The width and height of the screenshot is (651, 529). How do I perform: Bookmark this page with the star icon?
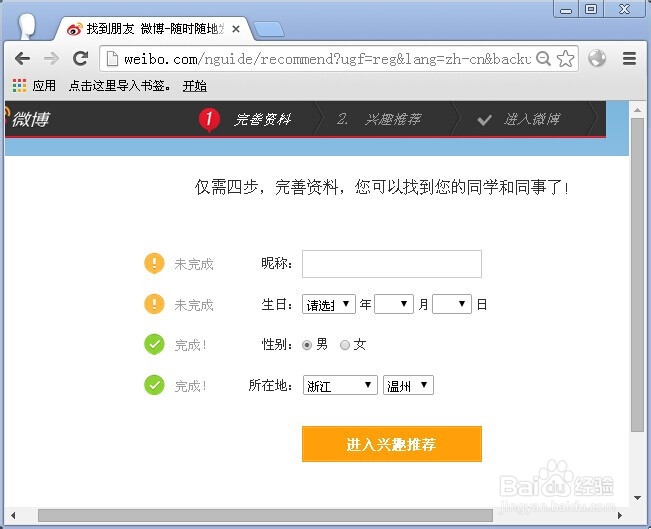565,59
